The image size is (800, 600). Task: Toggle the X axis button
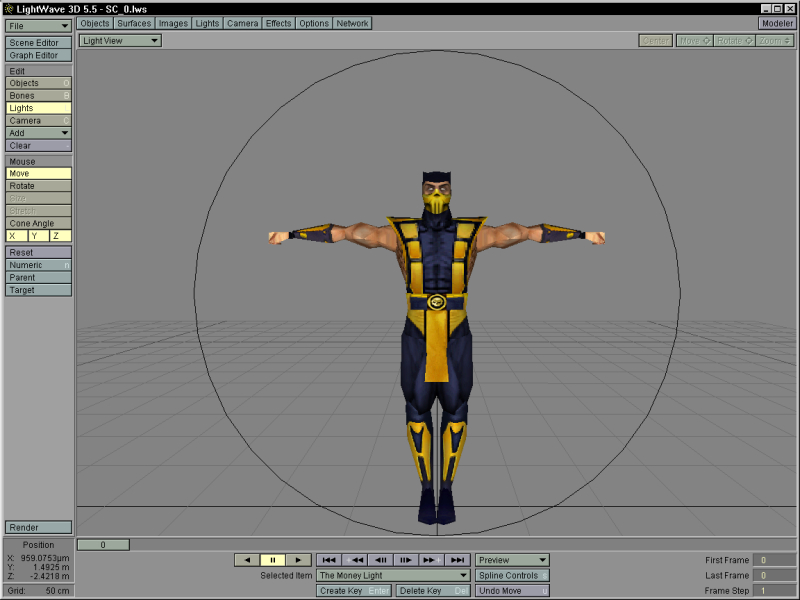16,236
